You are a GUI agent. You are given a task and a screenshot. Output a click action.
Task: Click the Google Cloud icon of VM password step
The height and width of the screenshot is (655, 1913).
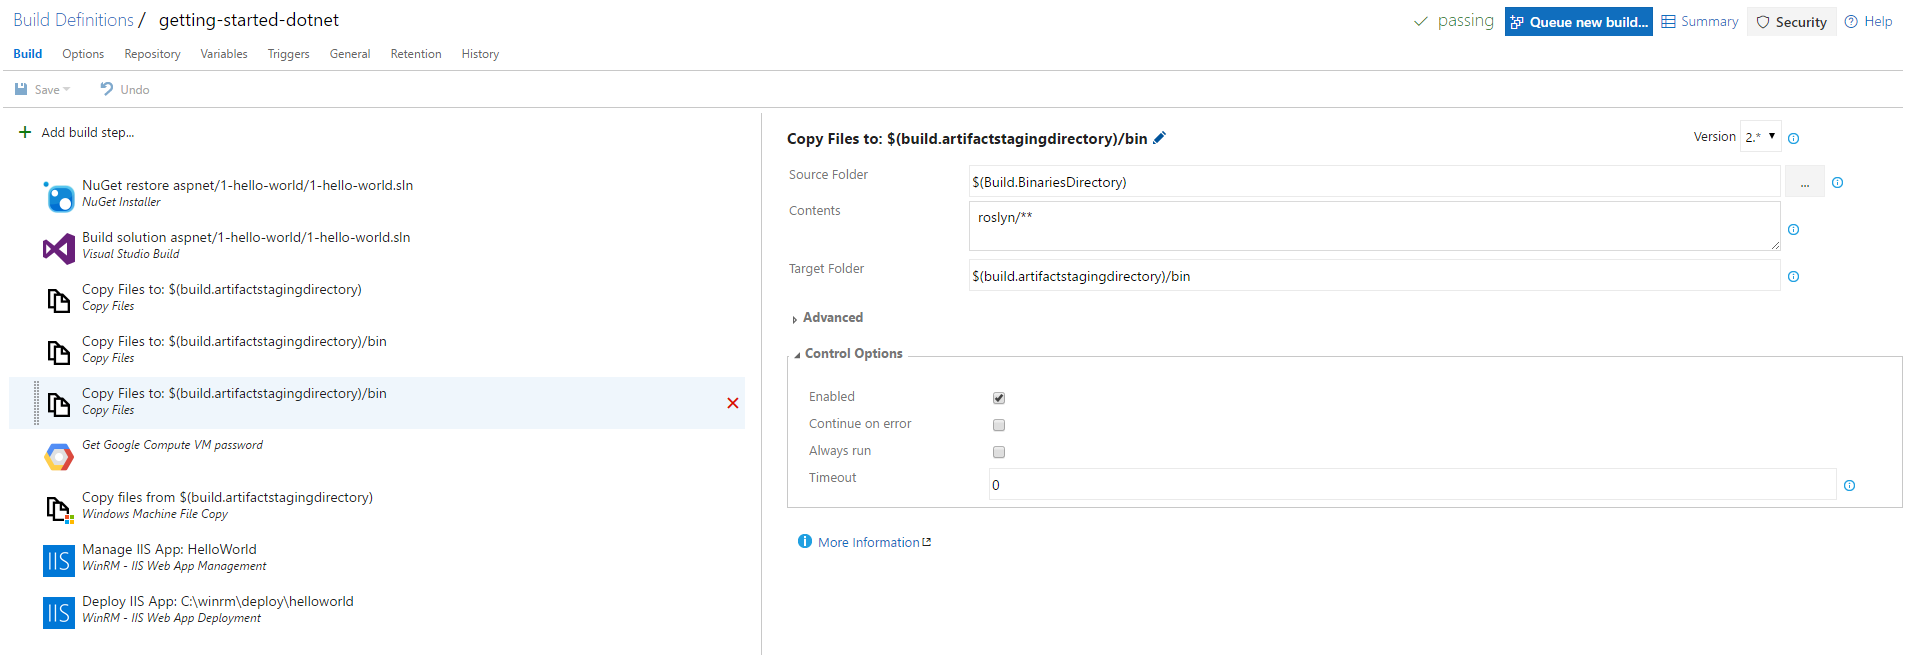pos(59,456)
